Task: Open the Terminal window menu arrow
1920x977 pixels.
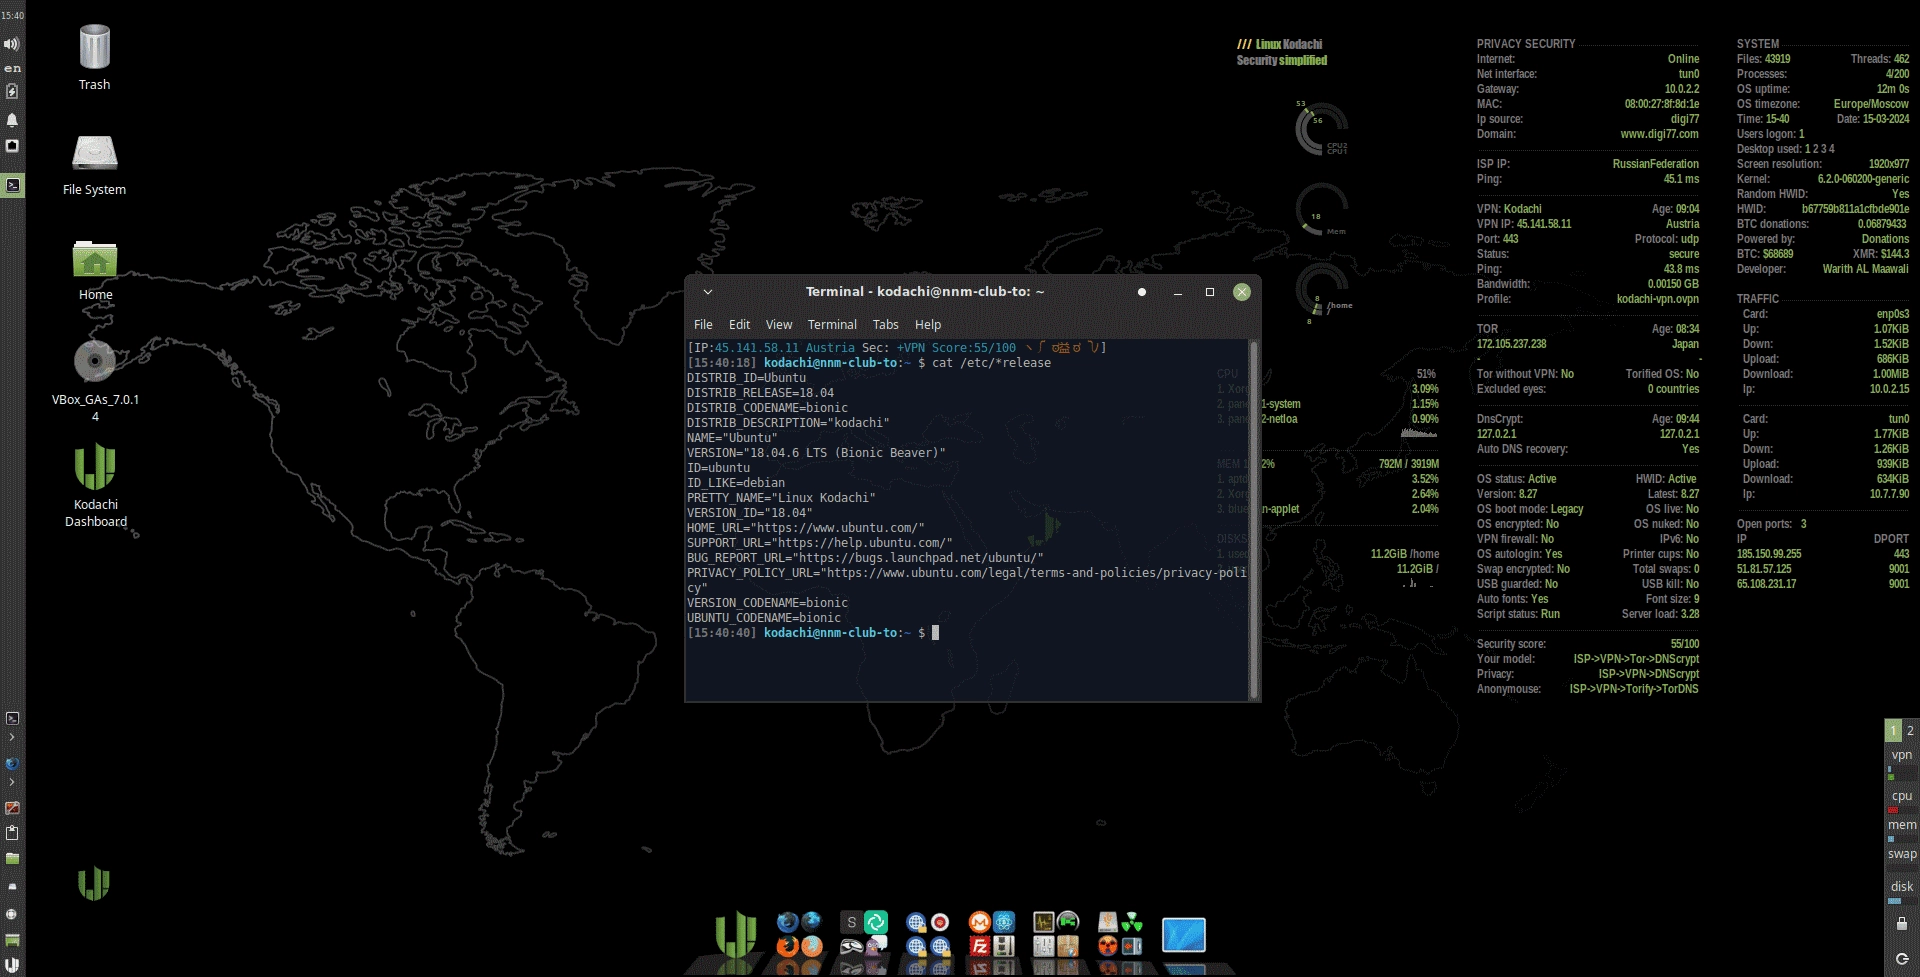Action: pyautogui.click(x=708, y=292)
